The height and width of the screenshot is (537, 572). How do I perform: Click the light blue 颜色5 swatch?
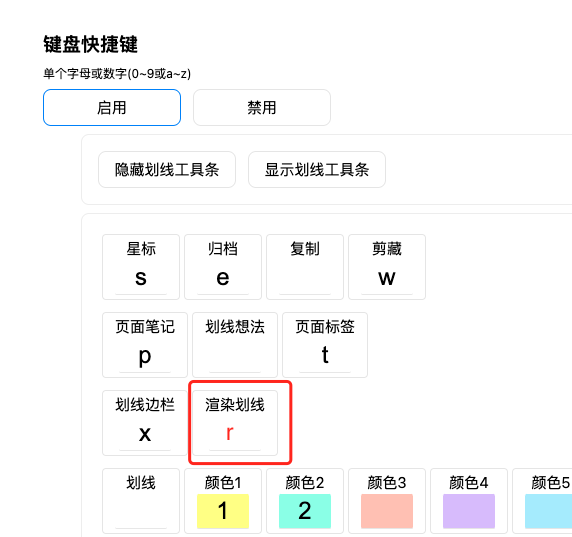click(x=549, y=511)
